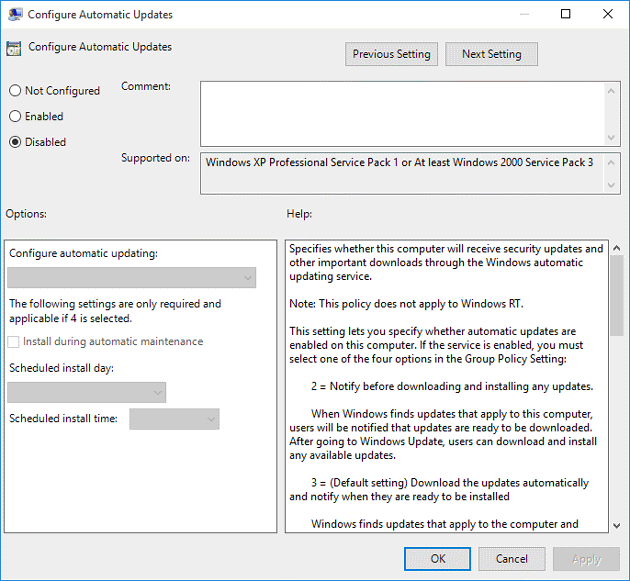The image size is (630, 581).
Task: Click the Apply button
Action: coord(586,559)
